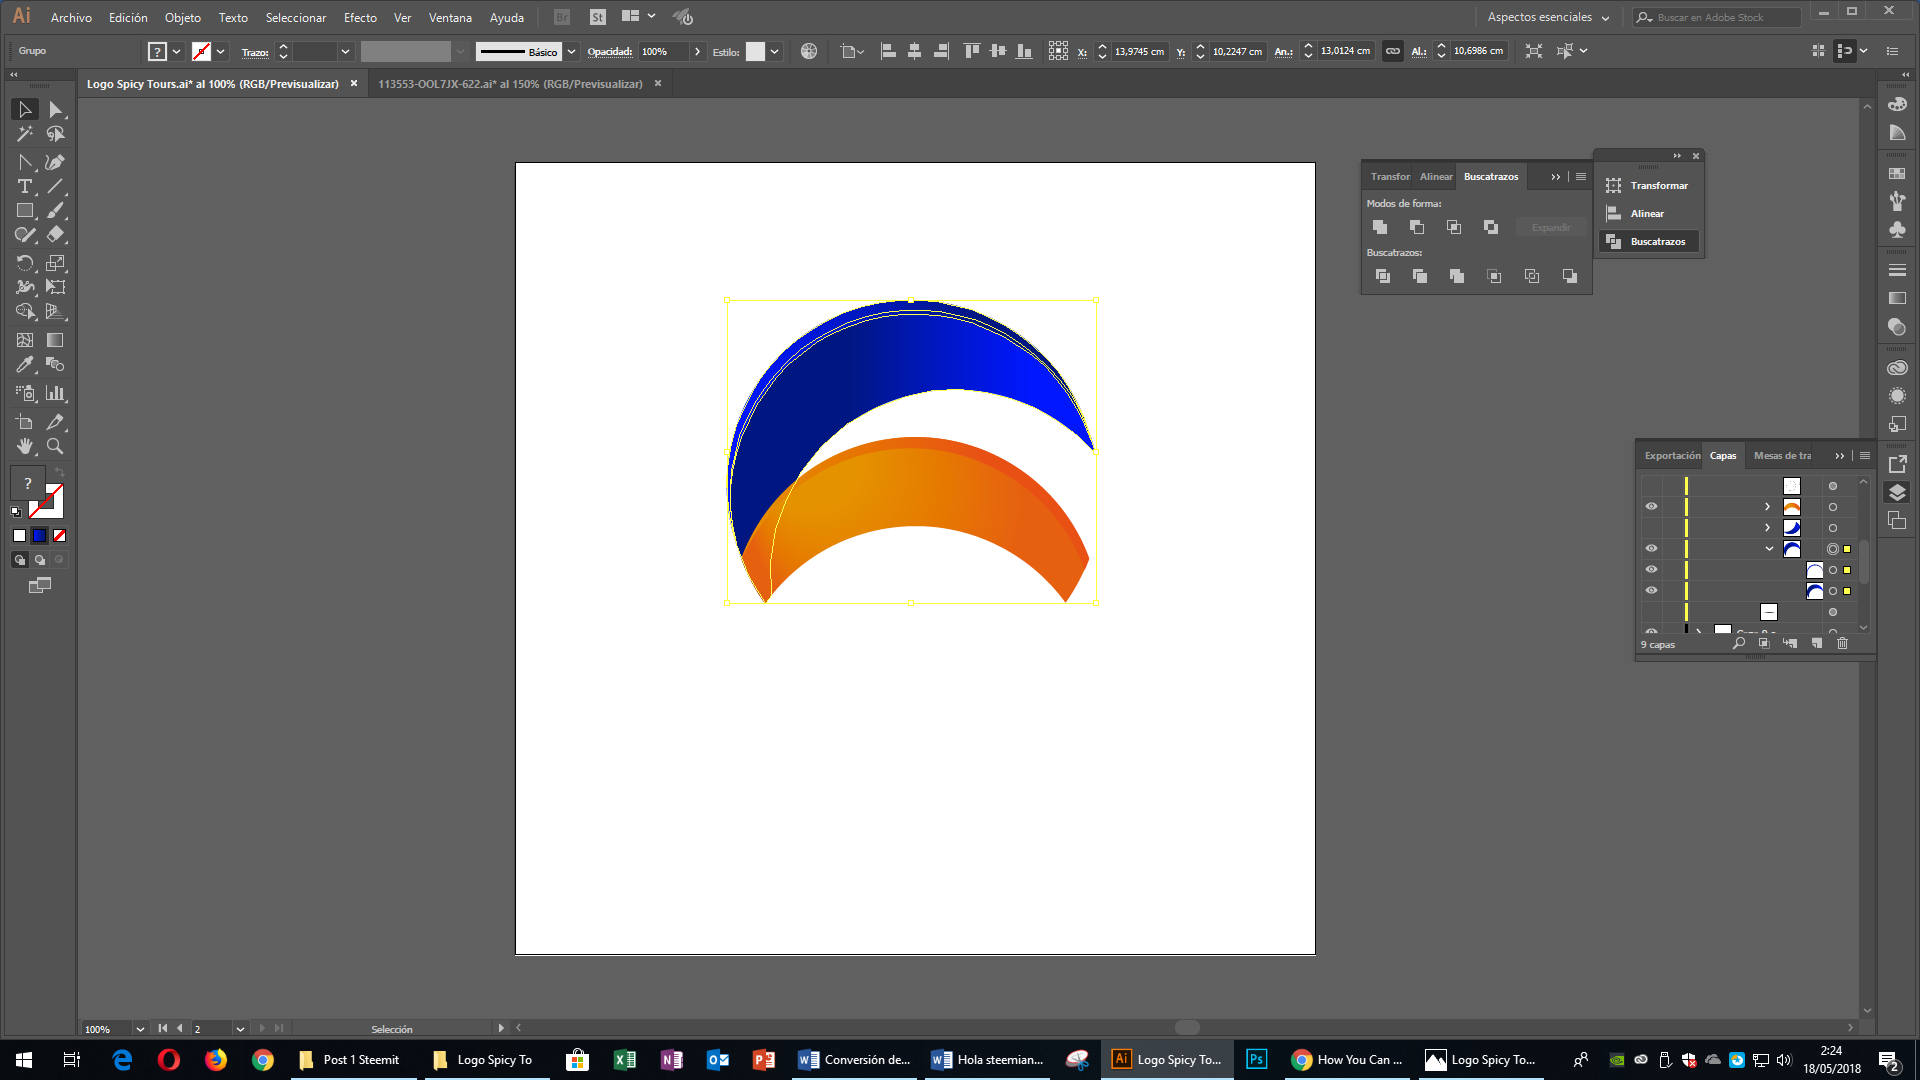Image resolution: width=1920 pixels, height=1080 pixels.
Task: Switch to 113553-OOL7JX-622.ai document tab
Action: (x=510, y=84)
